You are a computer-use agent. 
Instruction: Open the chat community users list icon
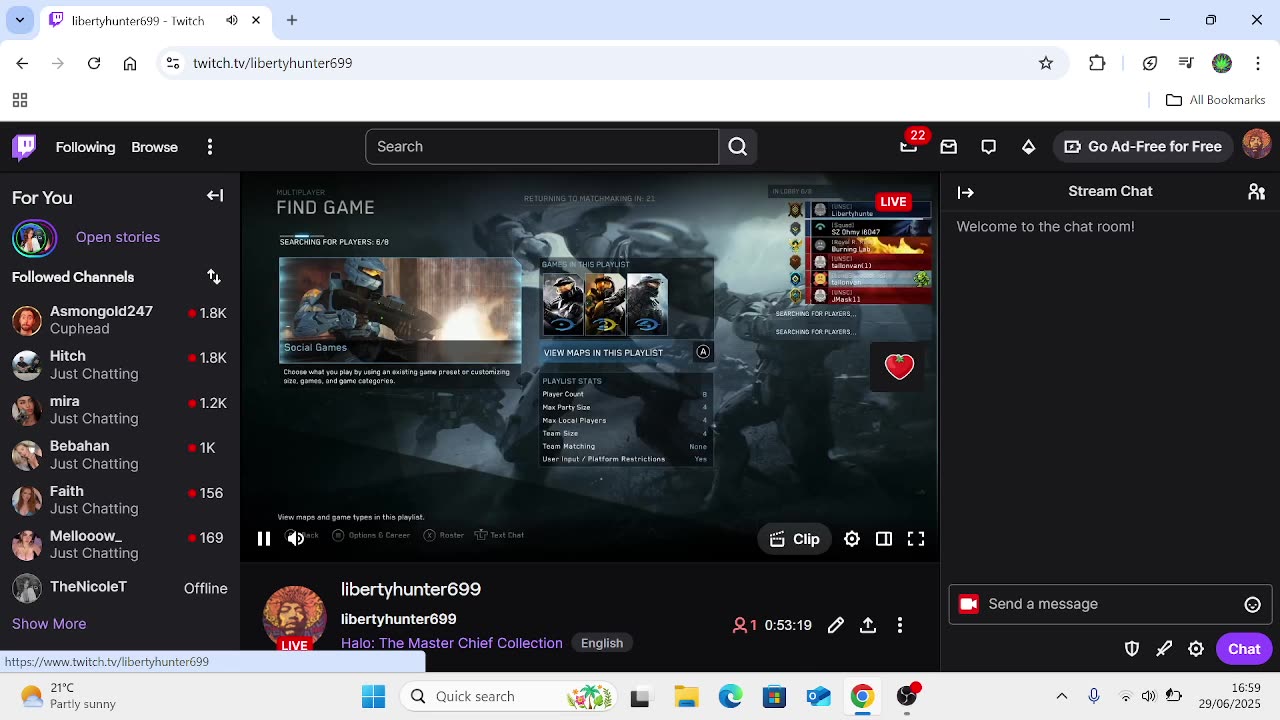point(1257,192)
